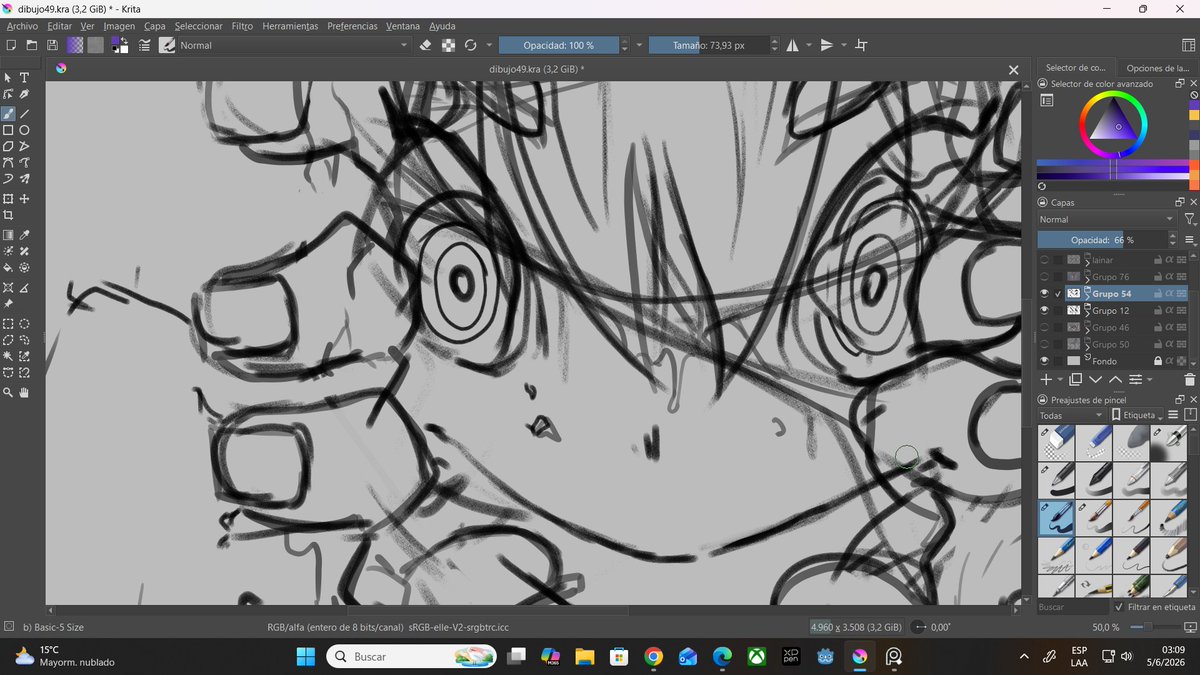Show the hidden Grupo 76 layer
This screenshot has width=1200, height=675.
pyautogui.click(x=1045, y=276)
